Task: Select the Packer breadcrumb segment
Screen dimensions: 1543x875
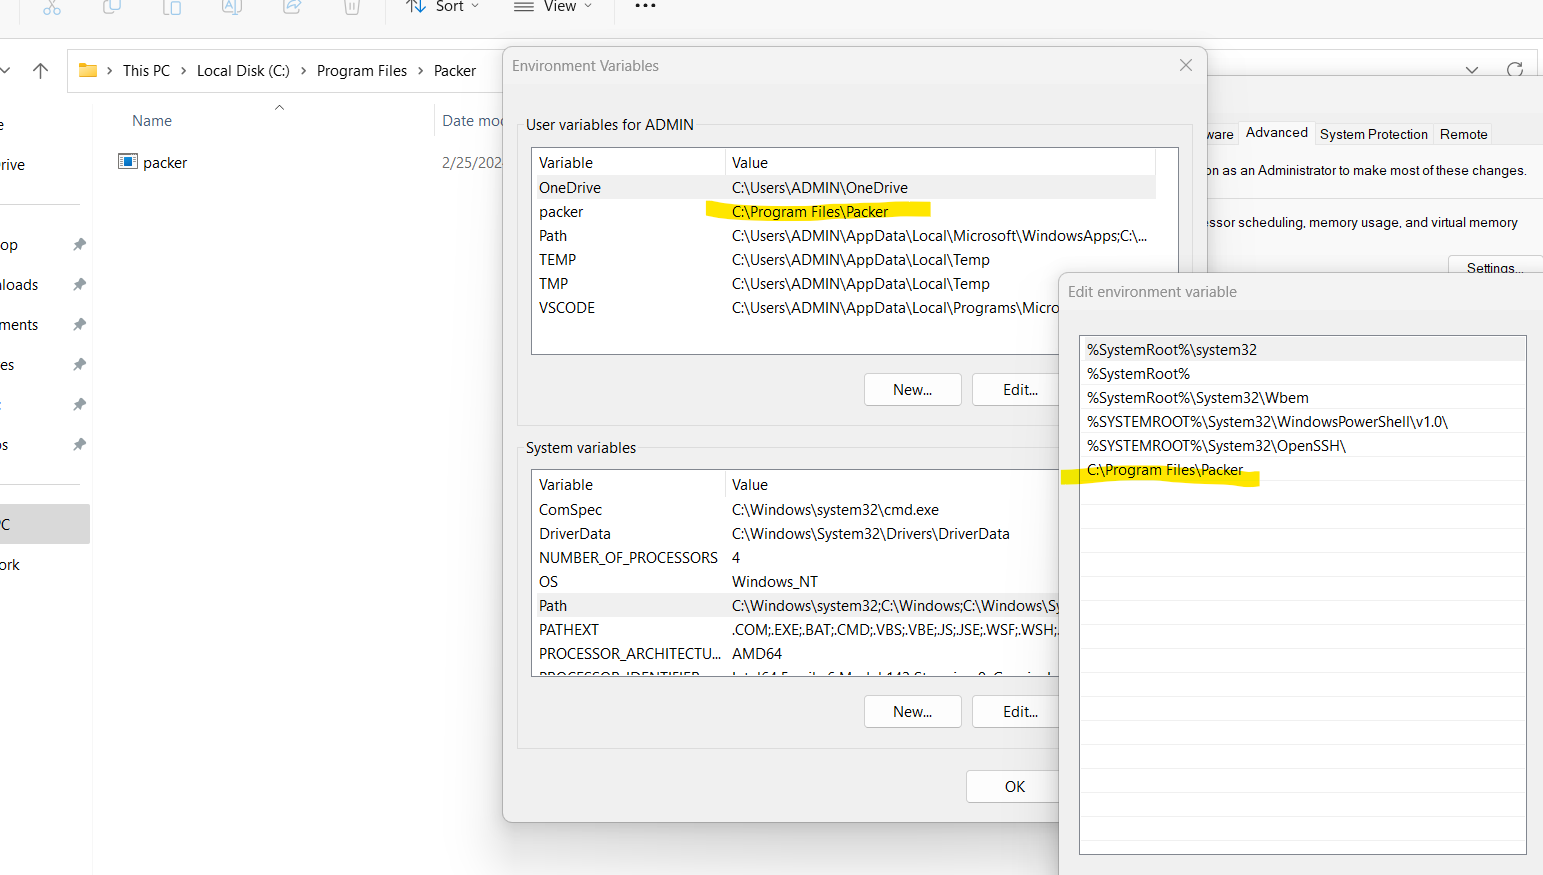Action: [x=455, y=70]
